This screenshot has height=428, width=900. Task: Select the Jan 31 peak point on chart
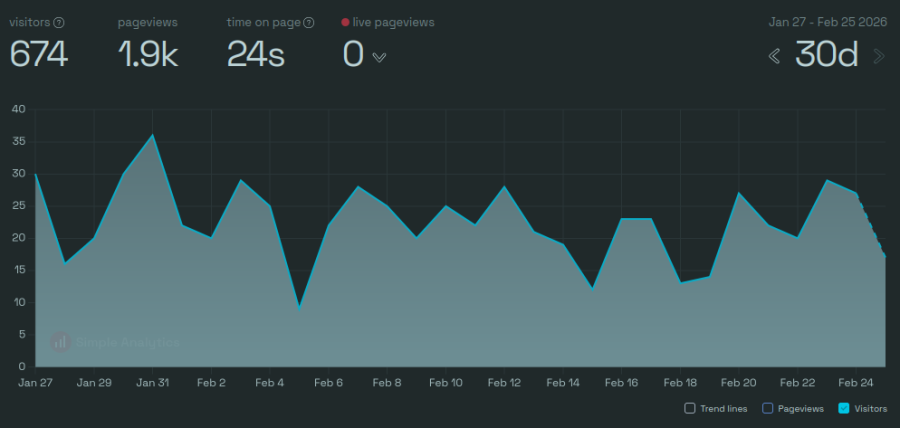[153, 135]
